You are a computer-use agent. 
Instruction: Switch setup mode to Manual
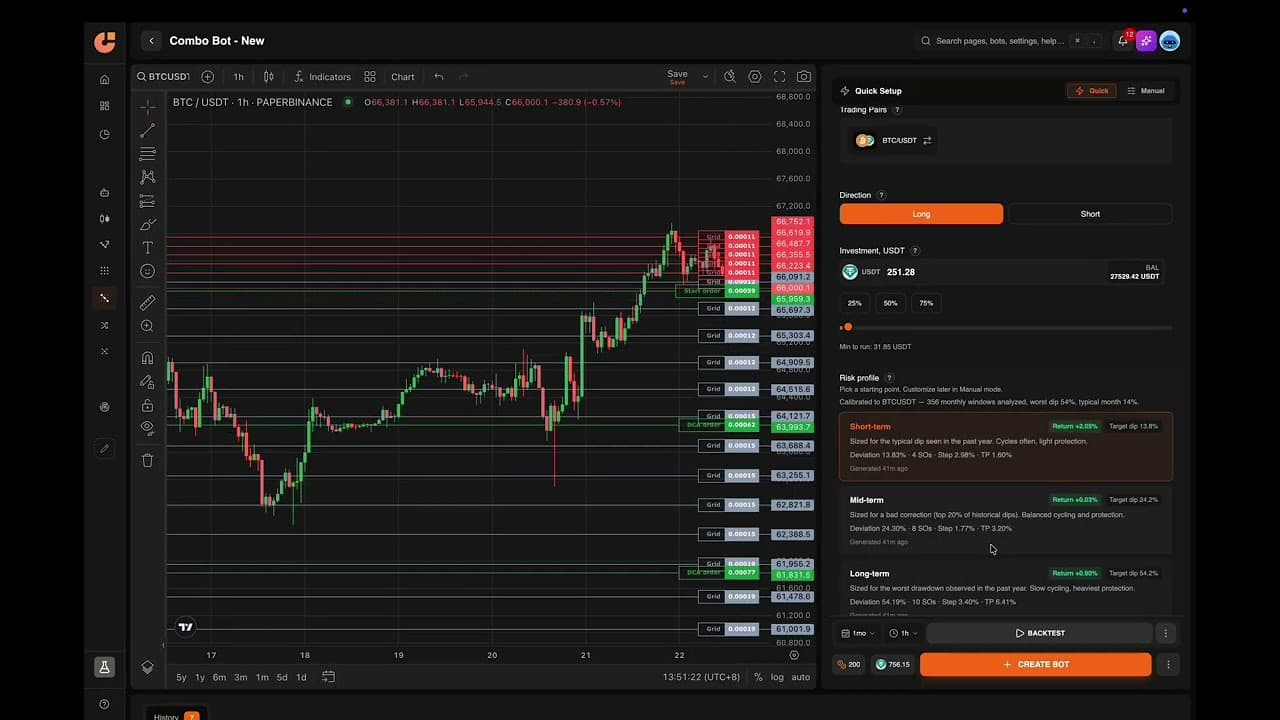[x=1146, y=91]
